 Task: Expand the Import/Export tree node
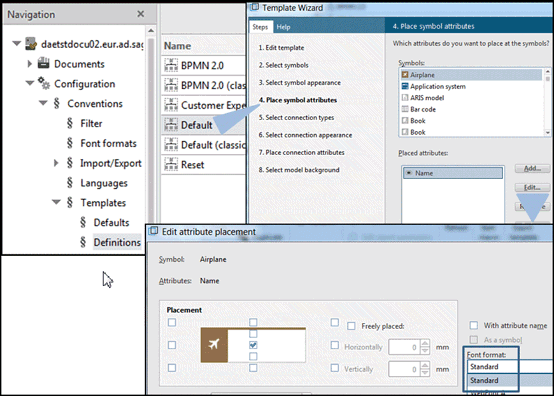pos(56,163)
